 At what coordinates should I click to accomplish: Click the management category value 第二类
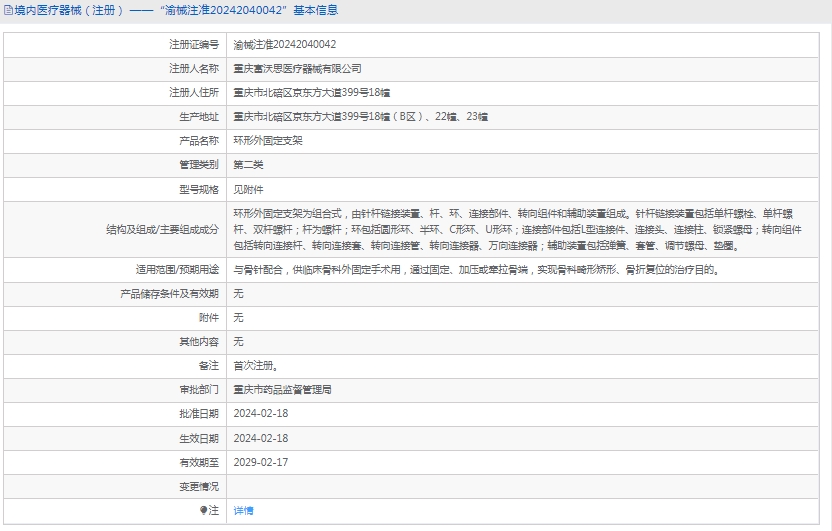click(248, 165)
